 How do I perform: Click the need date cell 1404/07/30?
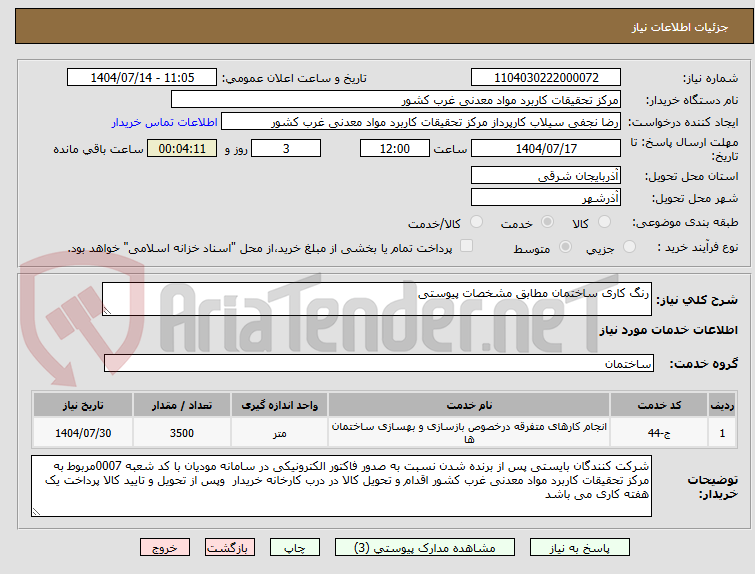pos(83,433)
